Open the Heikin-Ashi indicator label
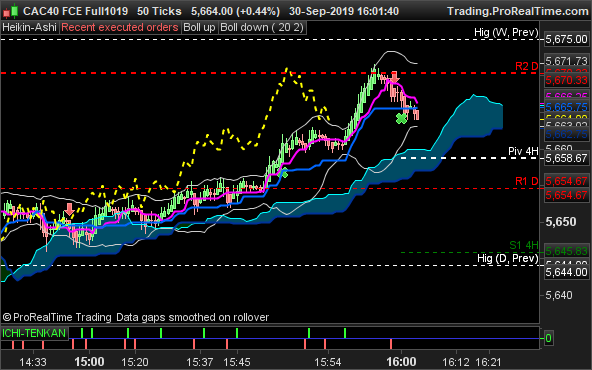The height and width of the screenshot is (370, 592). [x=29, y=28]
